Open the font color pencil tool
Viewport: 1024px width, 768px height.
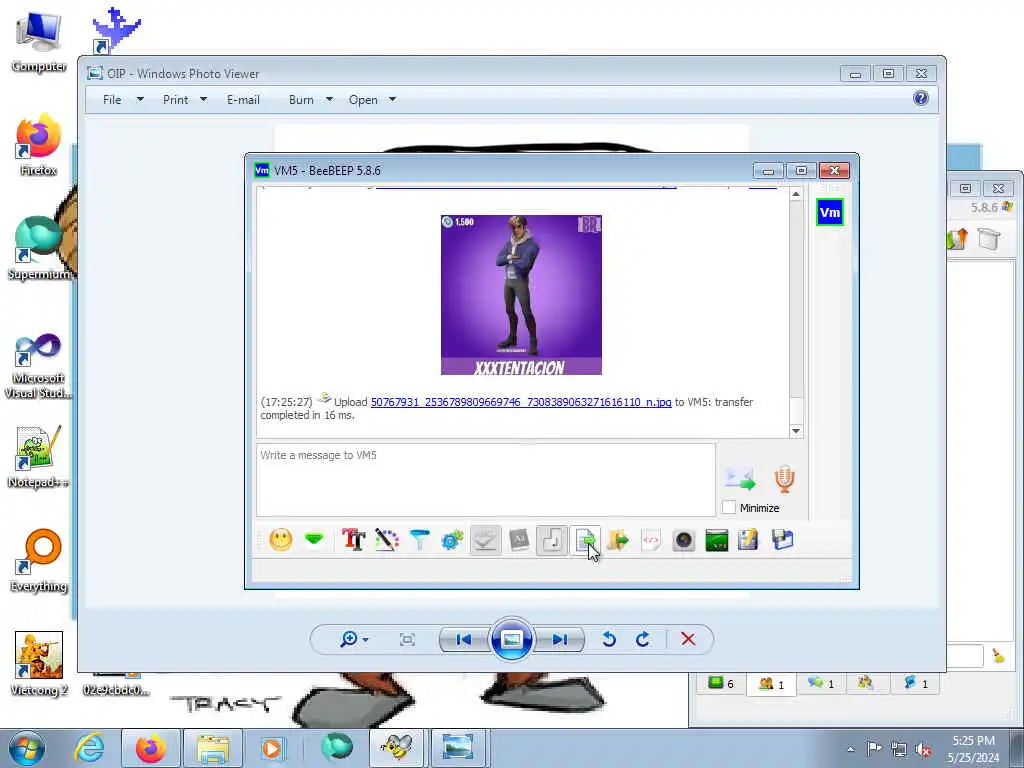coord(387,540)
